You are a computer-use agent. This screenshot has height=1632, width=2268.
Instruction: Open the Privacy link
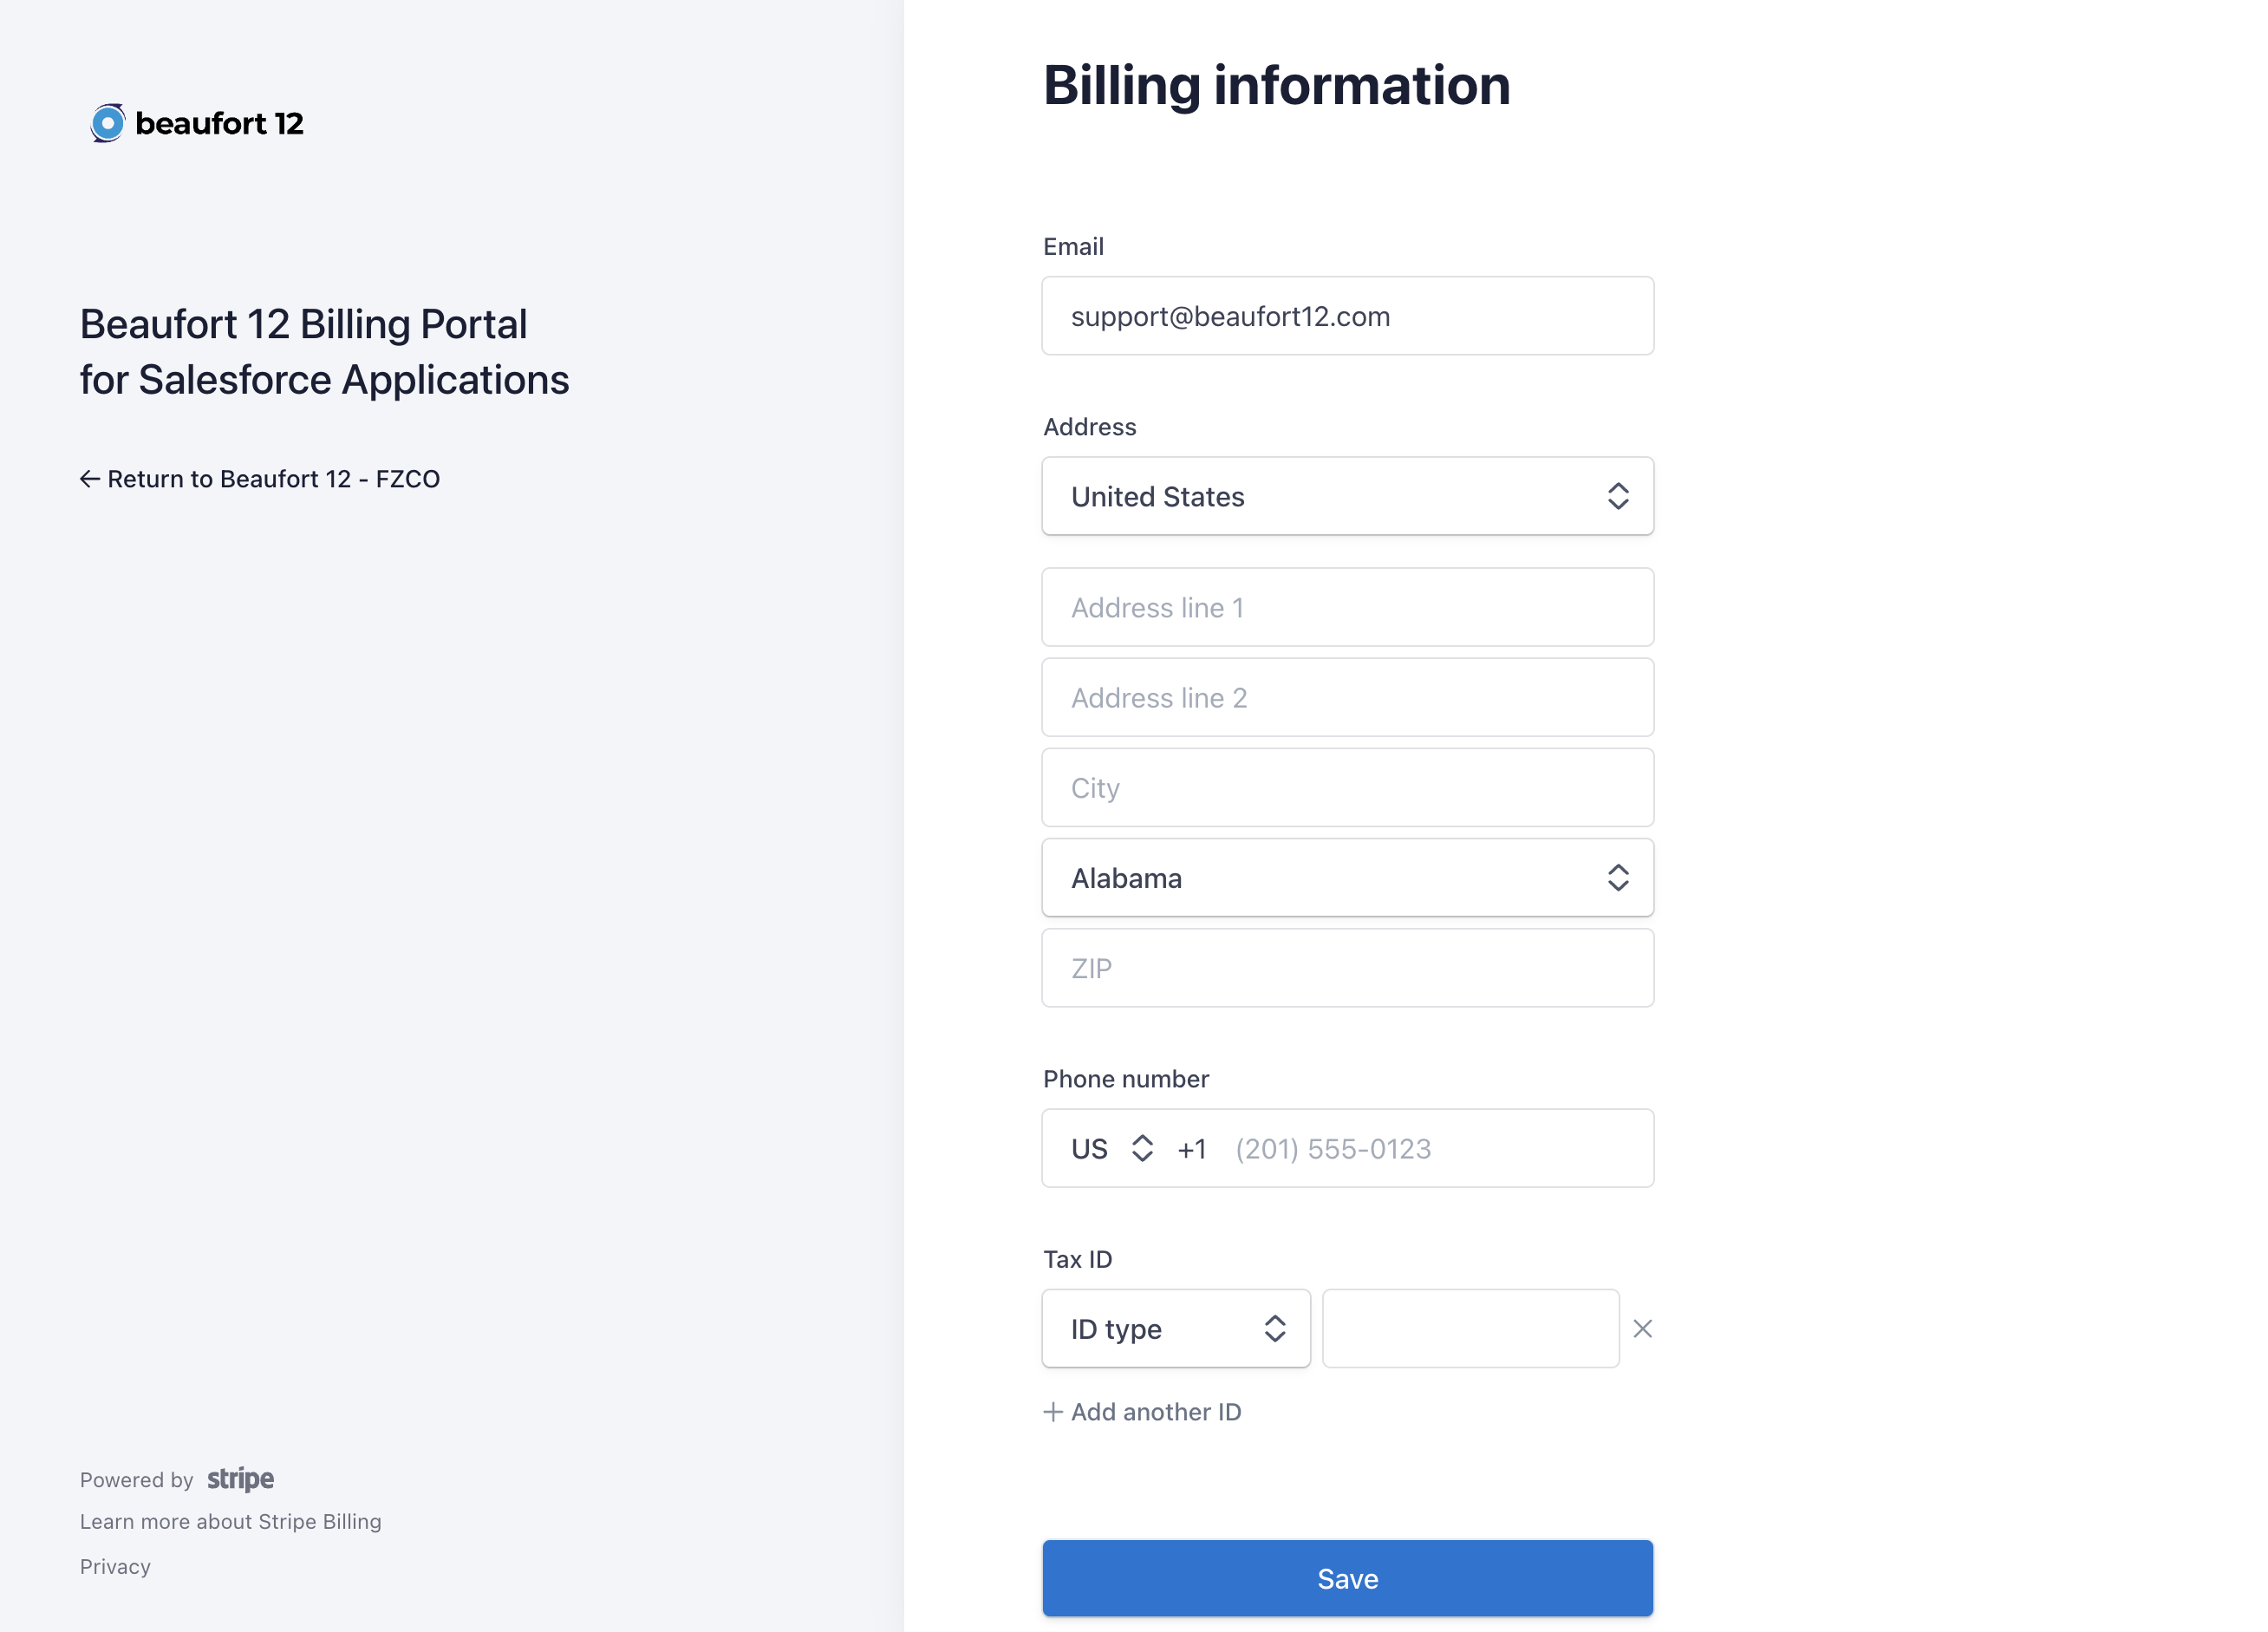point(115,1566)
